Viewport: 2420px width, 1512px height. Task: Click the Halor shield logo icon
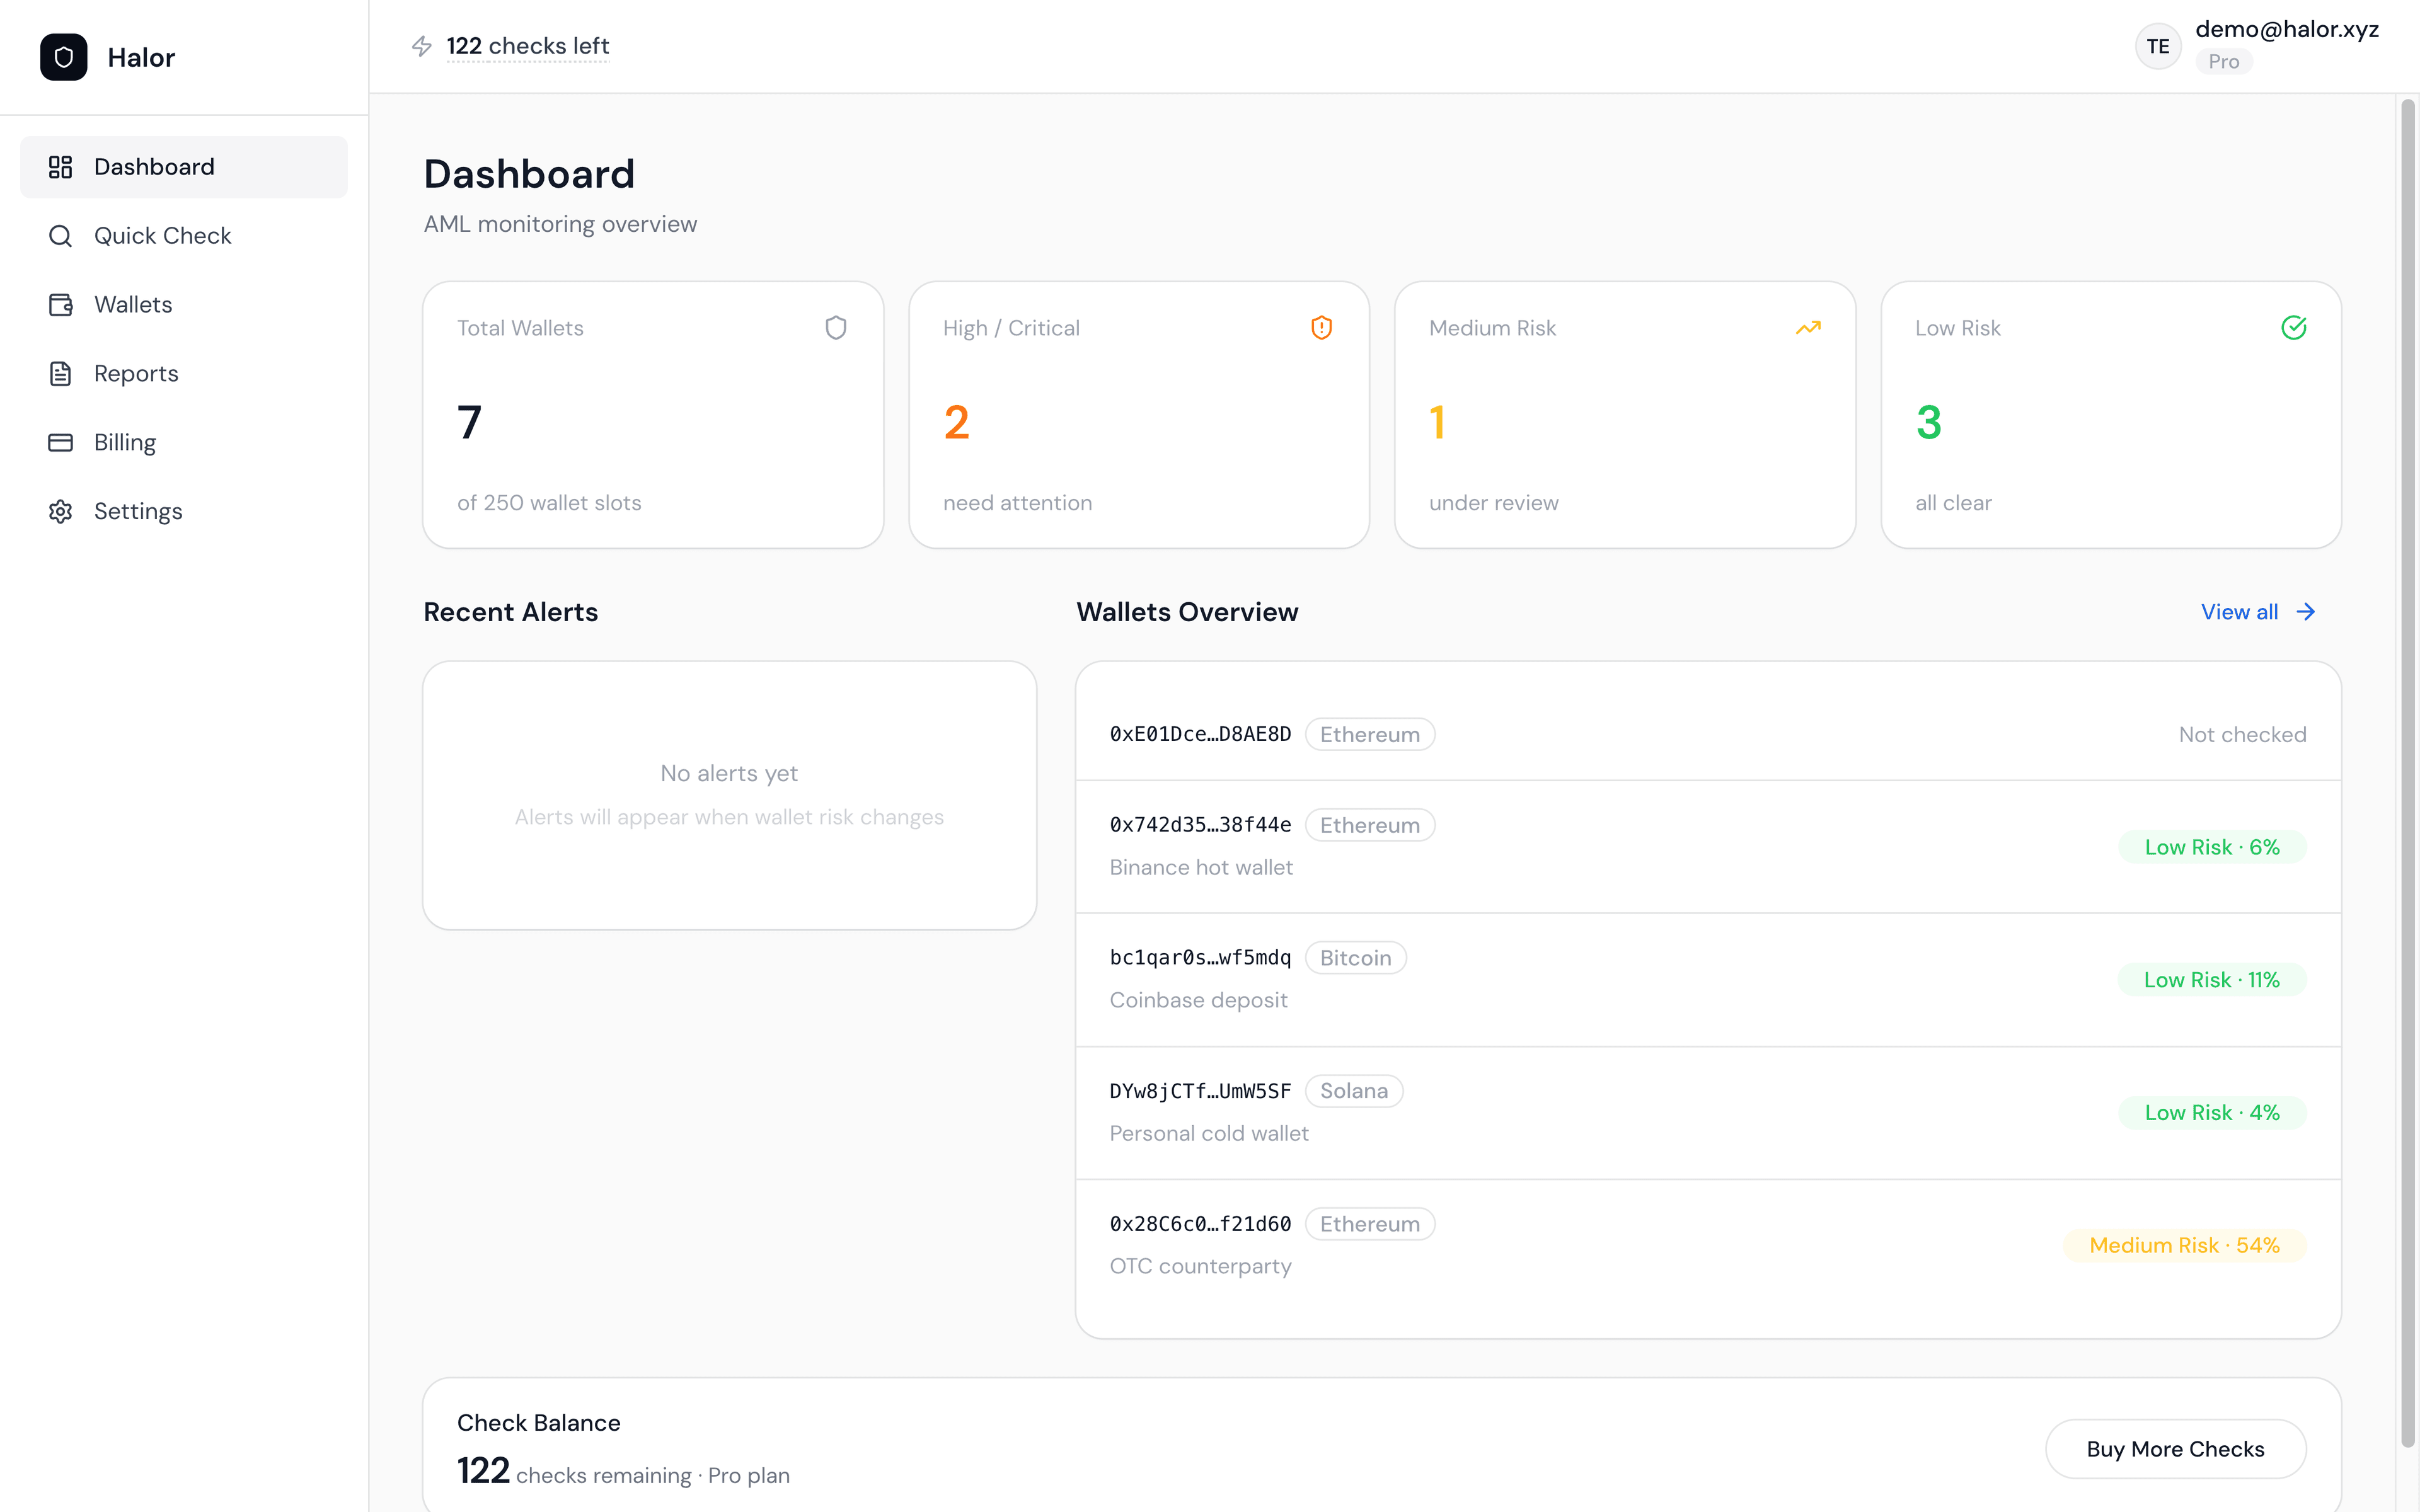(x=63, y=57)
